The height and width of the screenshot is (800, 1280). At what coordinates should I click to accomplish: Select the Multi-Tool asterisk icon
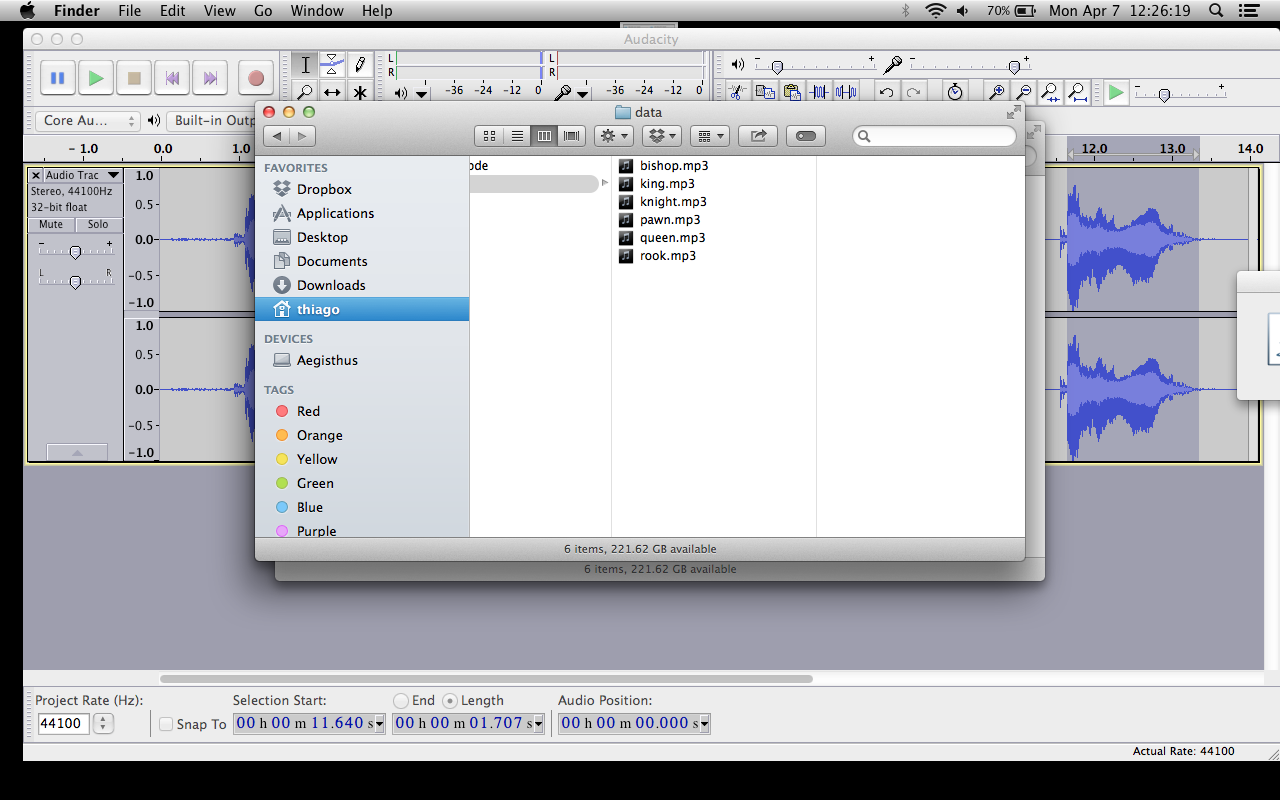(x=359, y=92)
